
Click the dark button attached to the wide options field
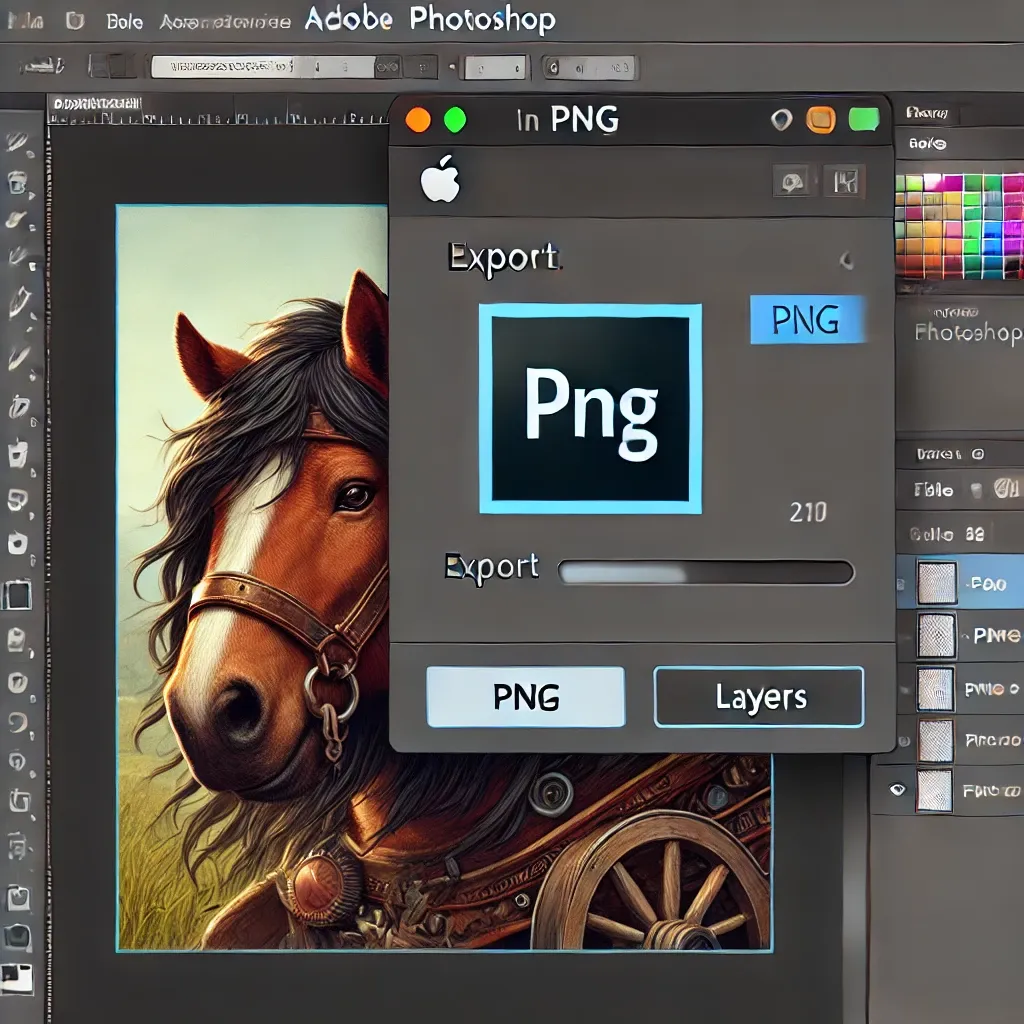388,67
